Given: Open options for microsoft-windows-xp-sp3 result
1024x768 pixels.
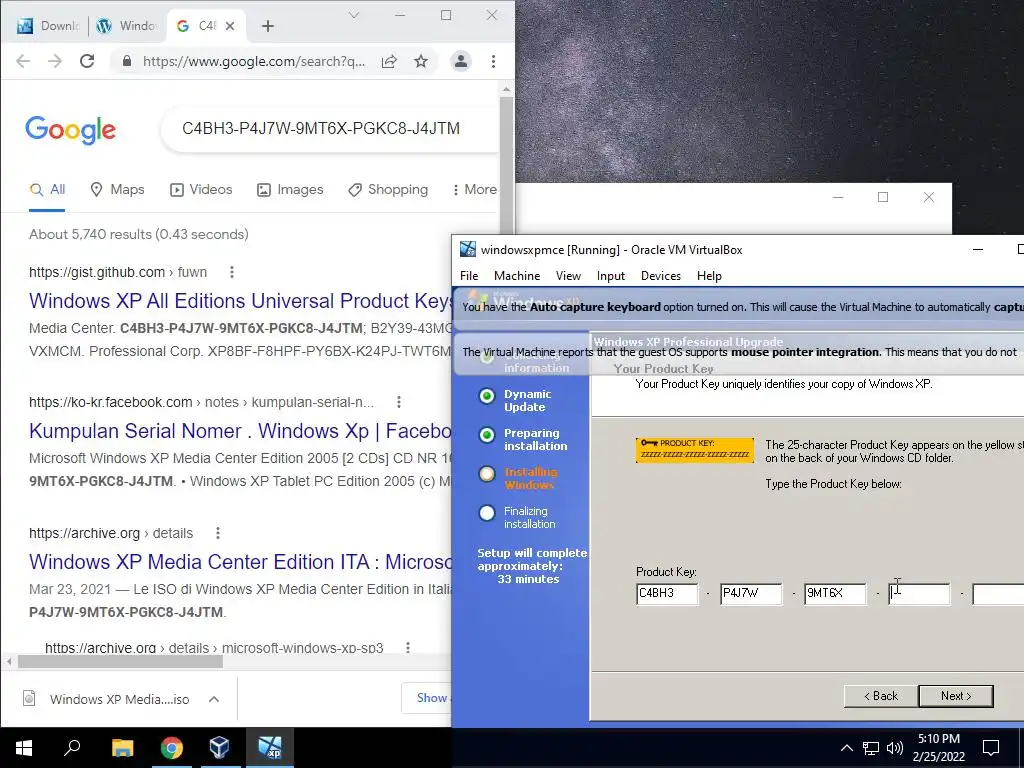Looking at the screenshot, I should point(408,647).
